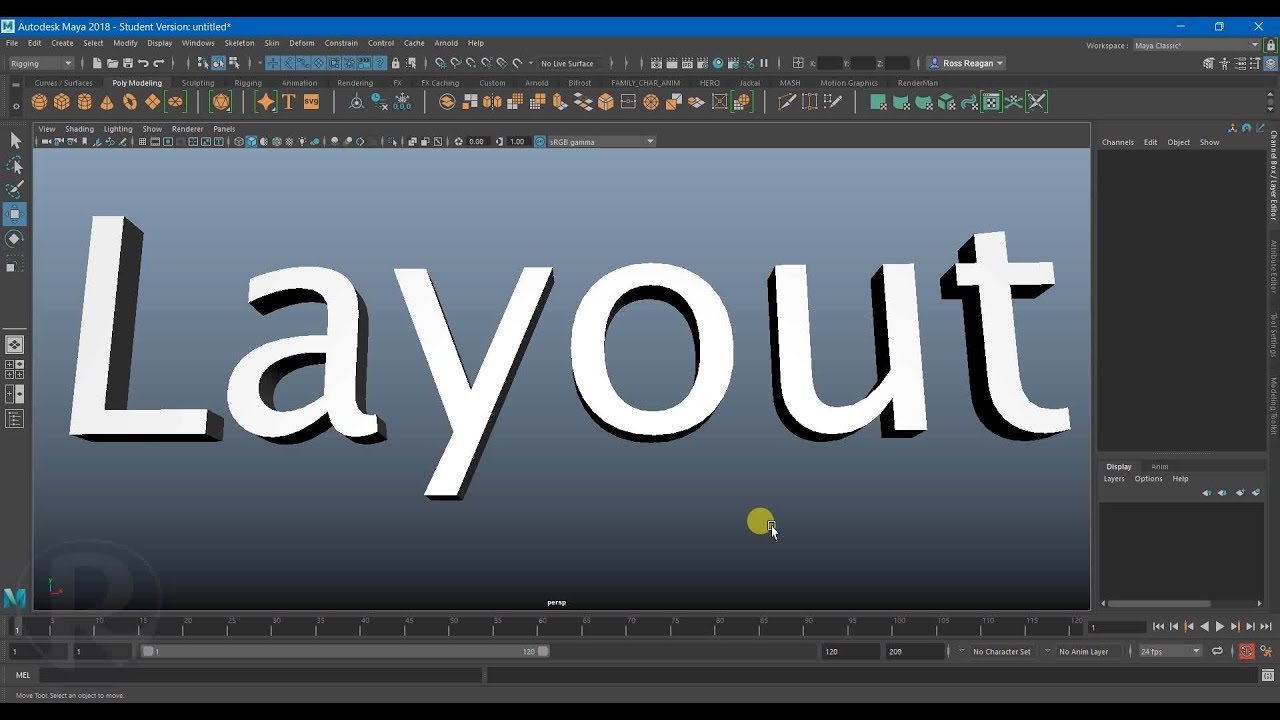The height and width of the screenshot is (720, 1280).
Task: Click the Polygon Type text tool icon
Action: coord(288,102)
